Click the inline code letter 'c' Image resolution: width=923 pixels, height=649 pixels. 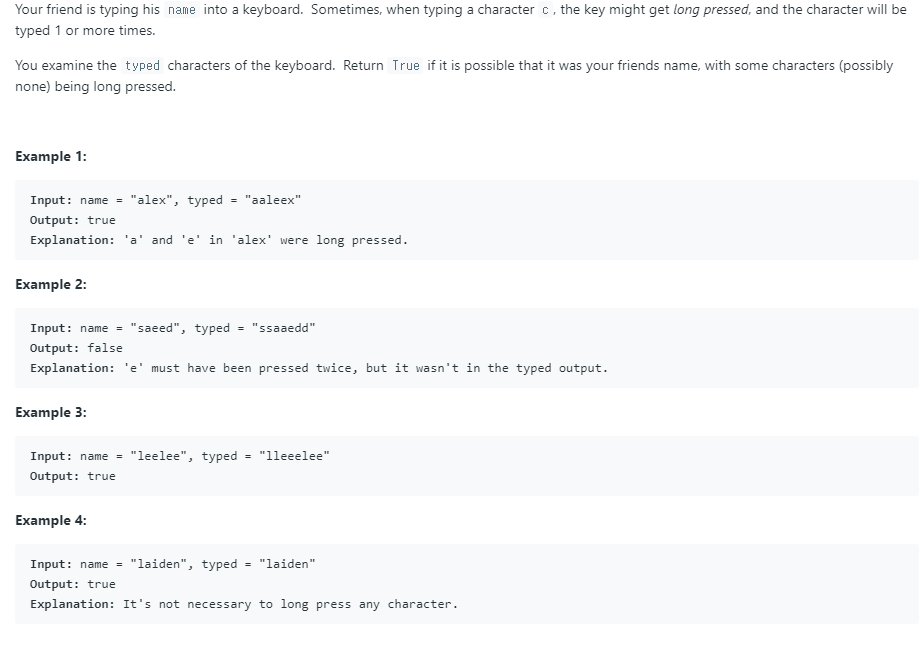tap(545, 10)
